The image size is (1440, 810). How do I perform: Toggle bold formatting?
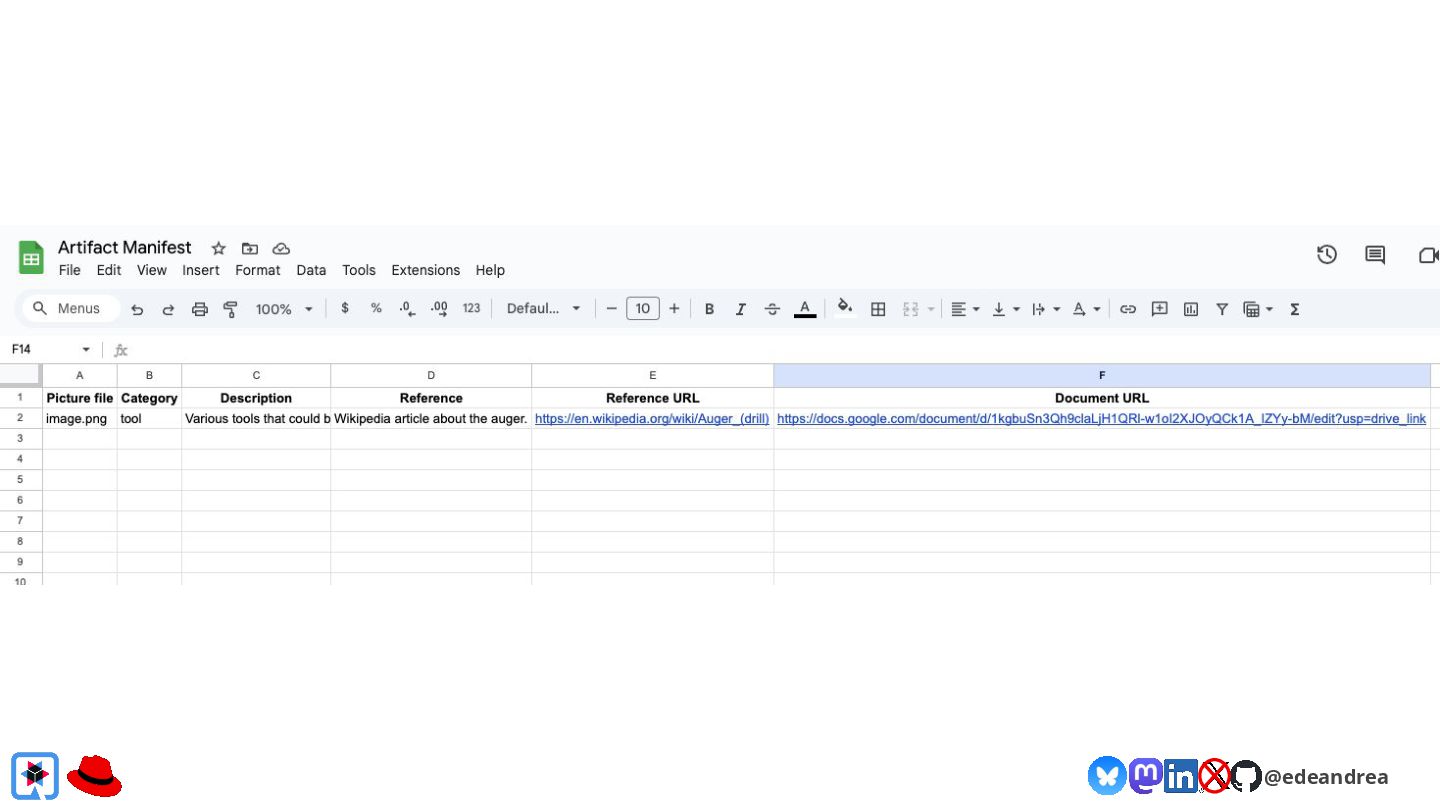pyautogui.click(x=709, y=309)
